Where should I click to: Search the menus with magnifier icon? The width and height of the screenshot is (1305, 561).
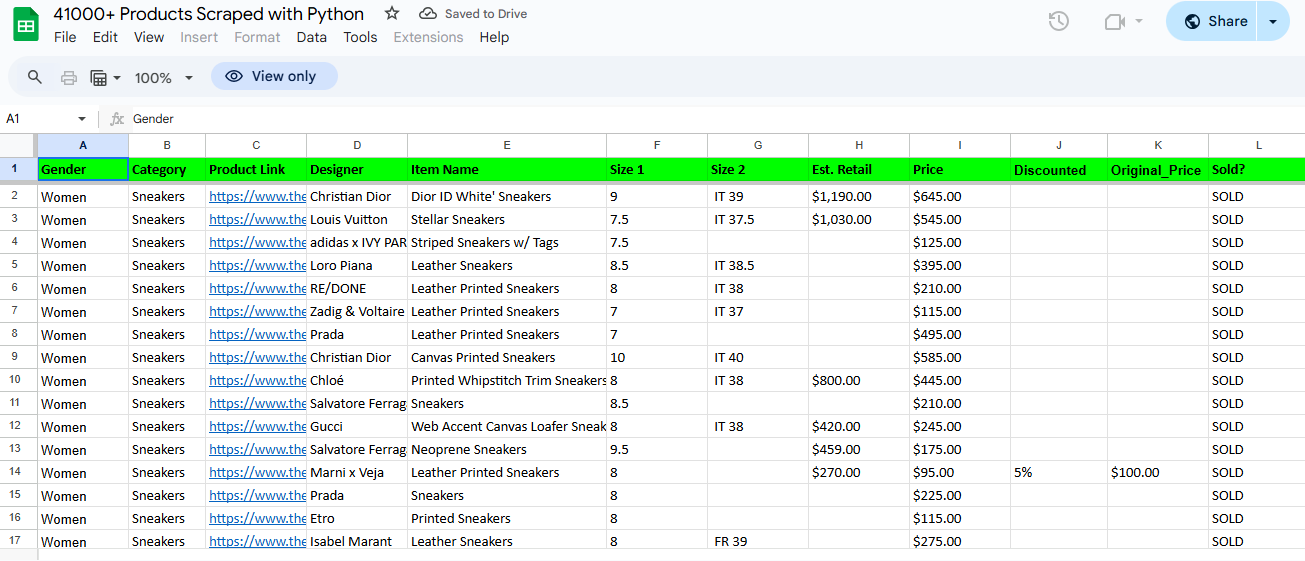click(x=35, y=77)
